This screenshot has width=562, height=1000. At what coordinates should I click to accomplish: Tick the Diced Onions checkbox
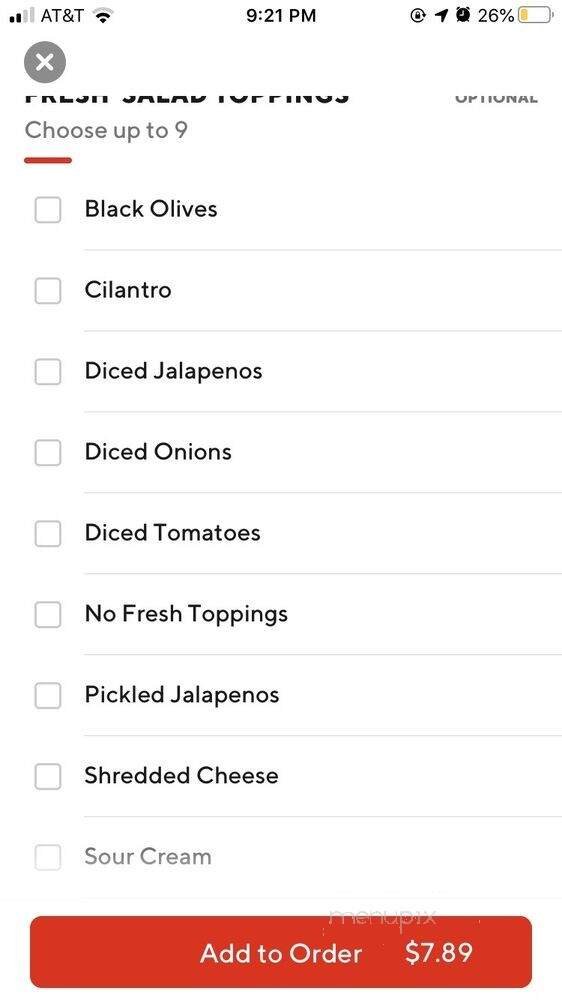(x=48, y=453)
